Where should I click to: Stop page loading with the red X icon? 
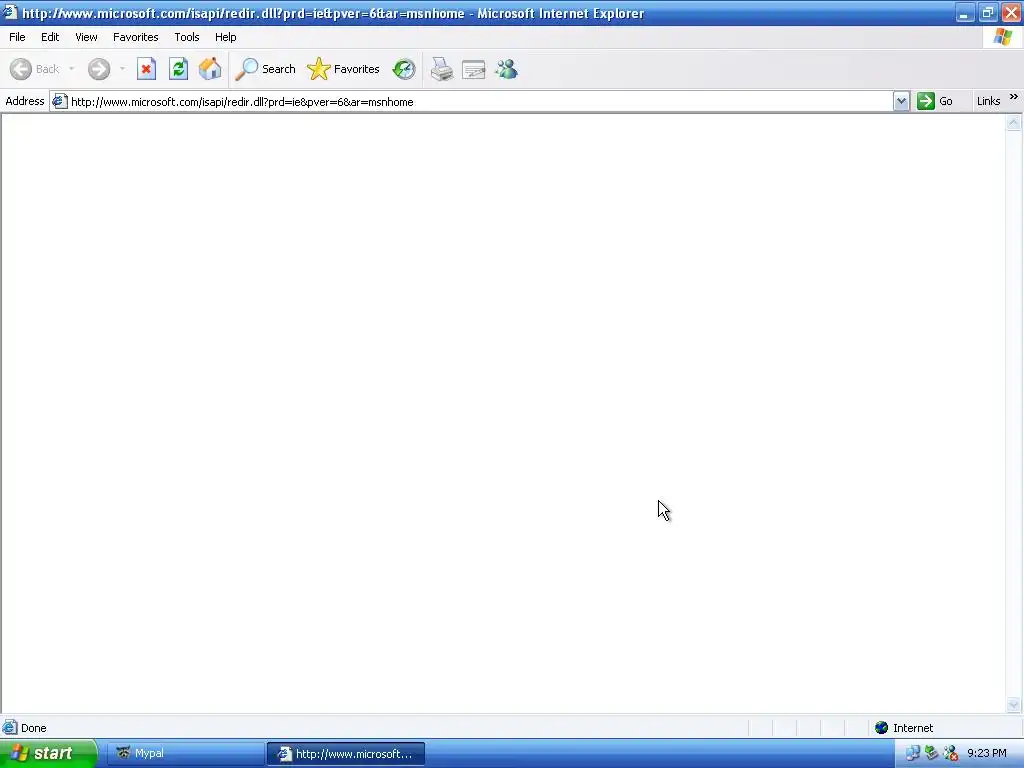tap(146, 69)
